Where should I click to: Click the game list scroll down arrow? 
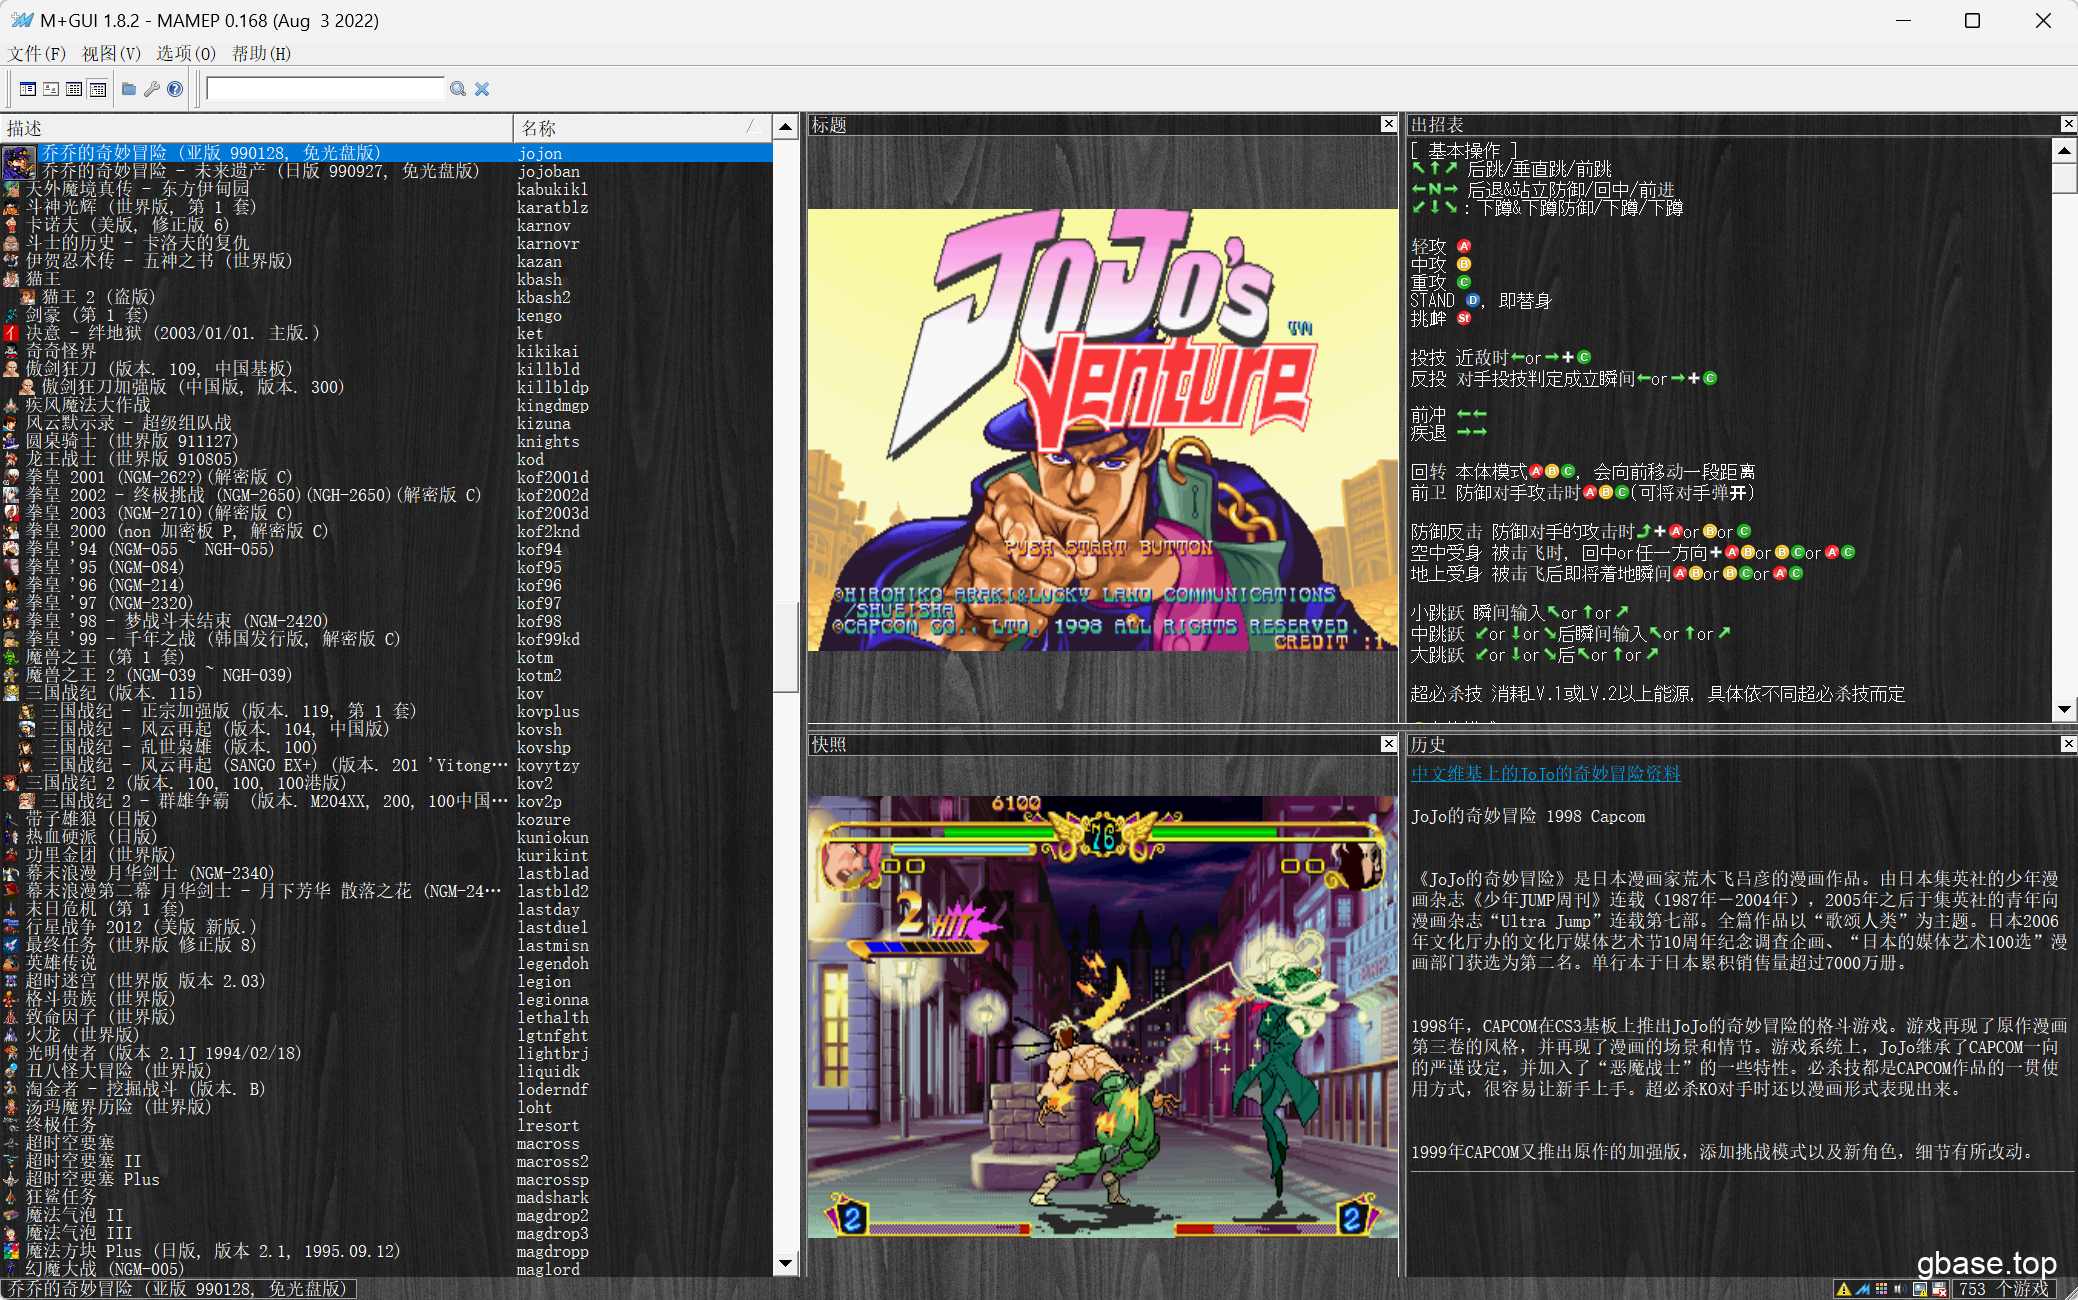point(786,1264)
